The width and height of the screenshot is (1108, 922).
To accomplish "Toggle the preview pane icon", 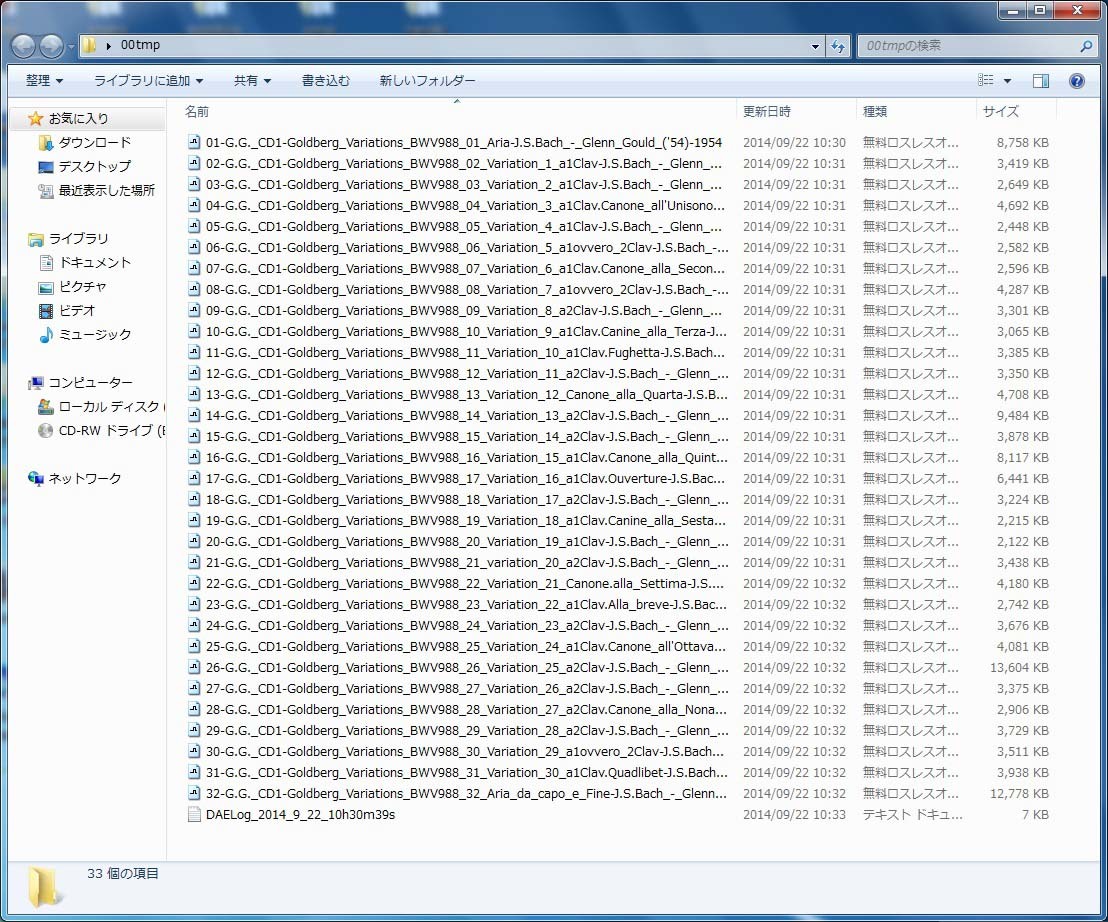I will (1041, 81).
